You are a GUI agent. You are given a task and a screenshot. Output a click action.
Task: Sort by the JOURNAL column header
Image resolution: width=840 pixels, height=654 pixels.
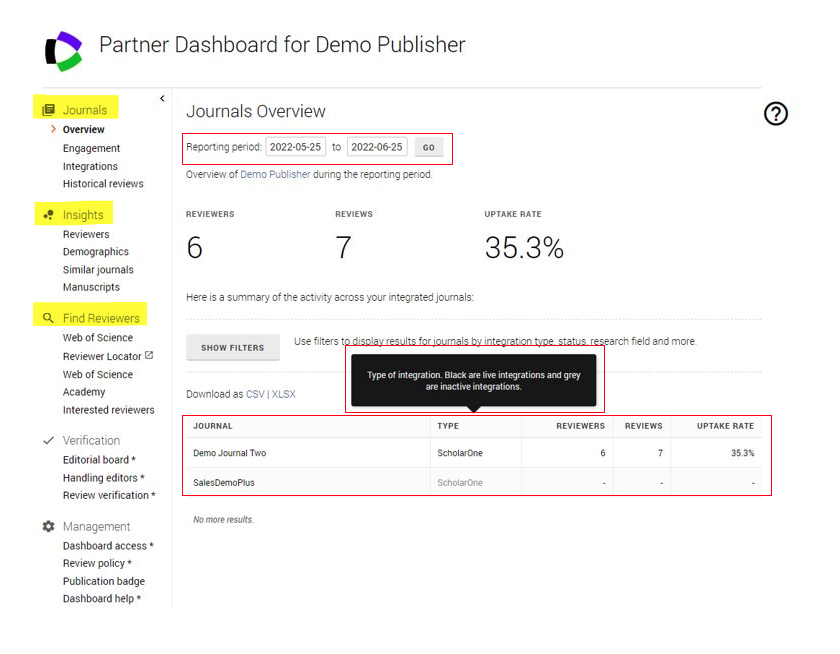click(213, 426)
